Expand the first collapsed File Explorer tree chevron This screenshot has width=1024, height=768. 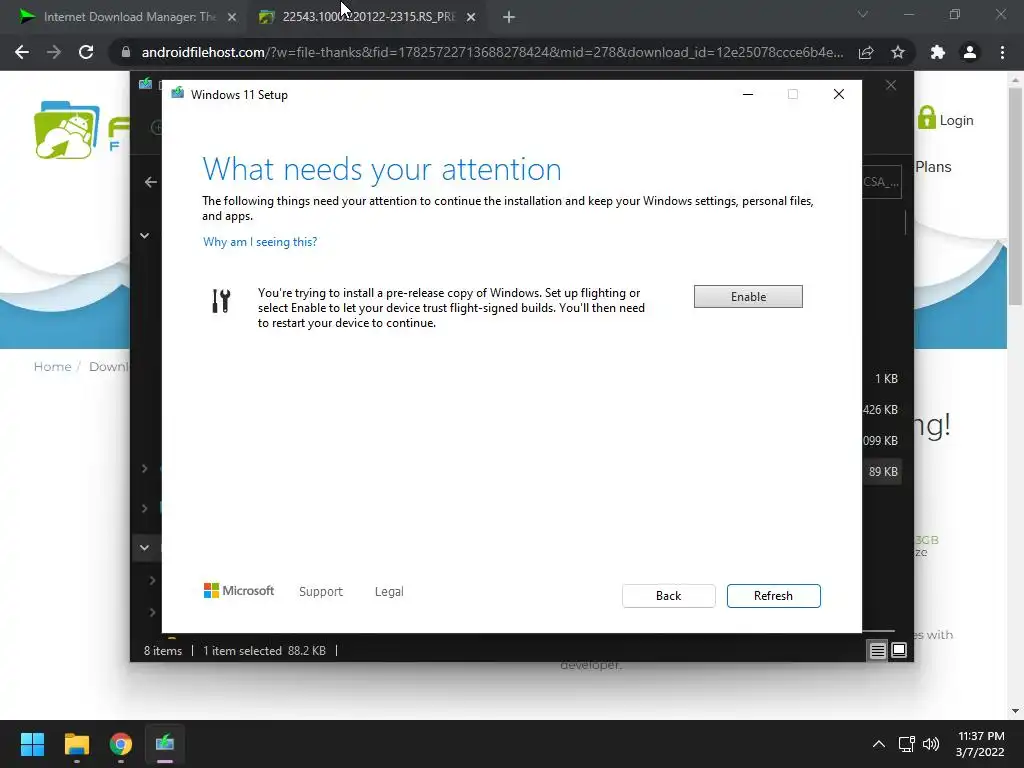(144, 468)
